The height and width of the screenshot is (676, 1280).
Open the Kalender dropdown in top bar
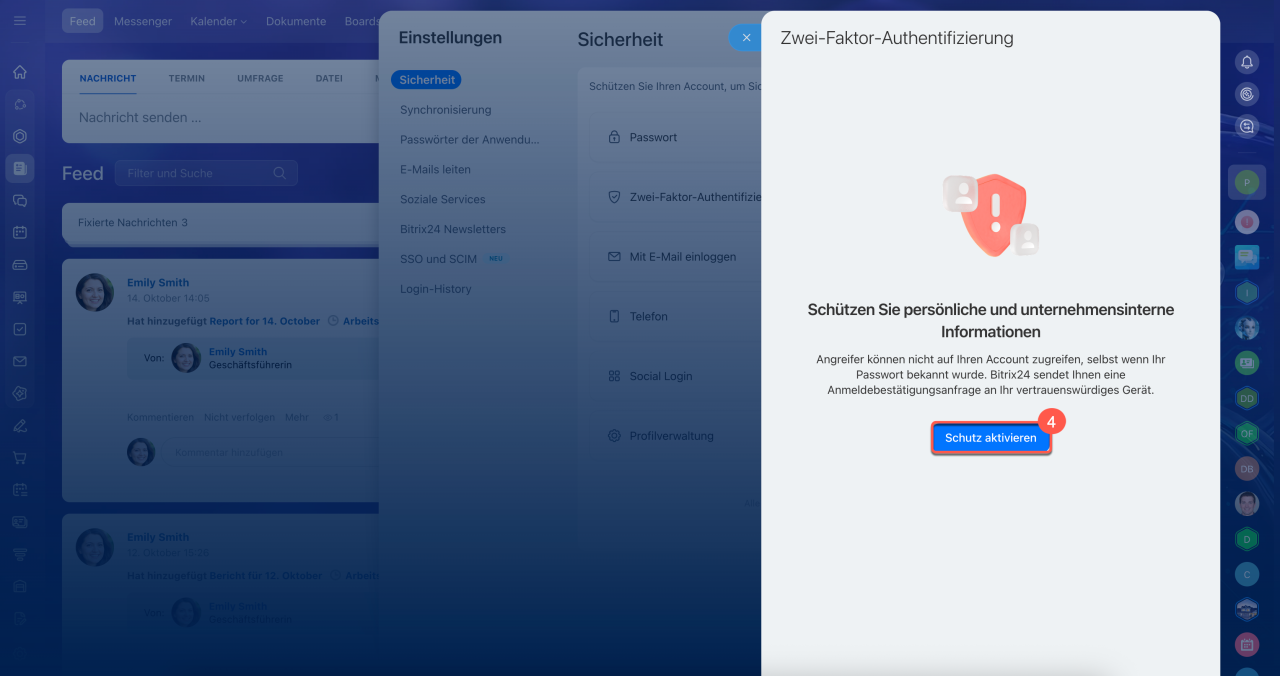pos(218,21)
